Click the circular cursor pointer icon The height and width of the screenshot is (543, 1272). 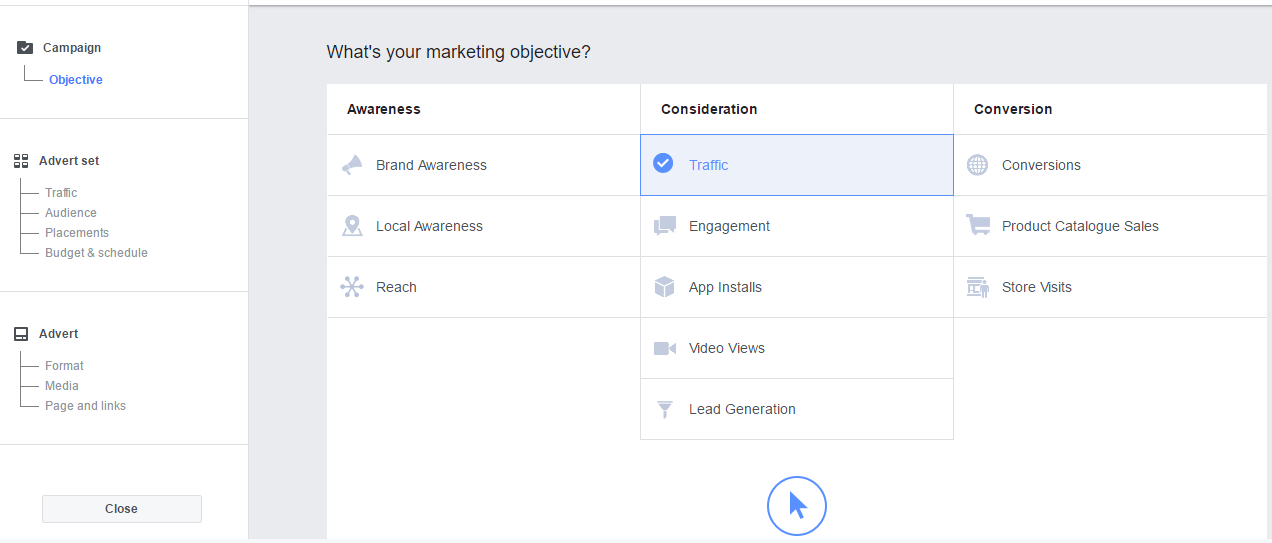point(797,505)
